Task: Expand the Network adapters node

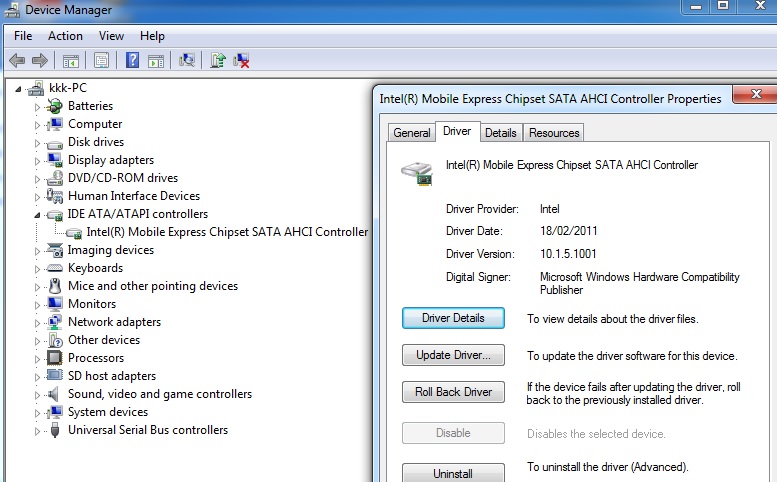Action: tap(37, 323)
